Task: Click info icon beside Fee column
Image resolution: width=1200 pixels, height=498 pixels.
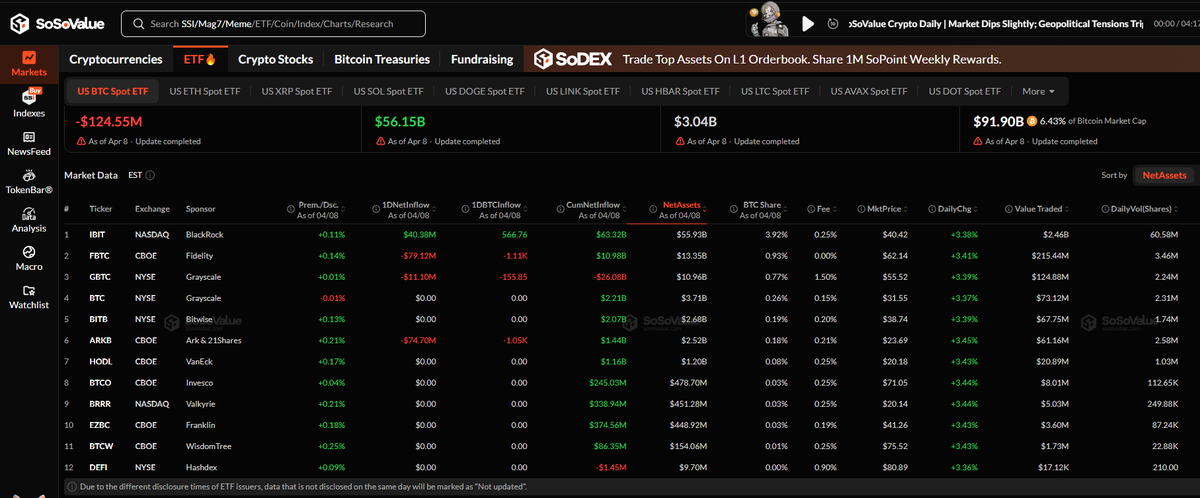Action: (810, 209)
